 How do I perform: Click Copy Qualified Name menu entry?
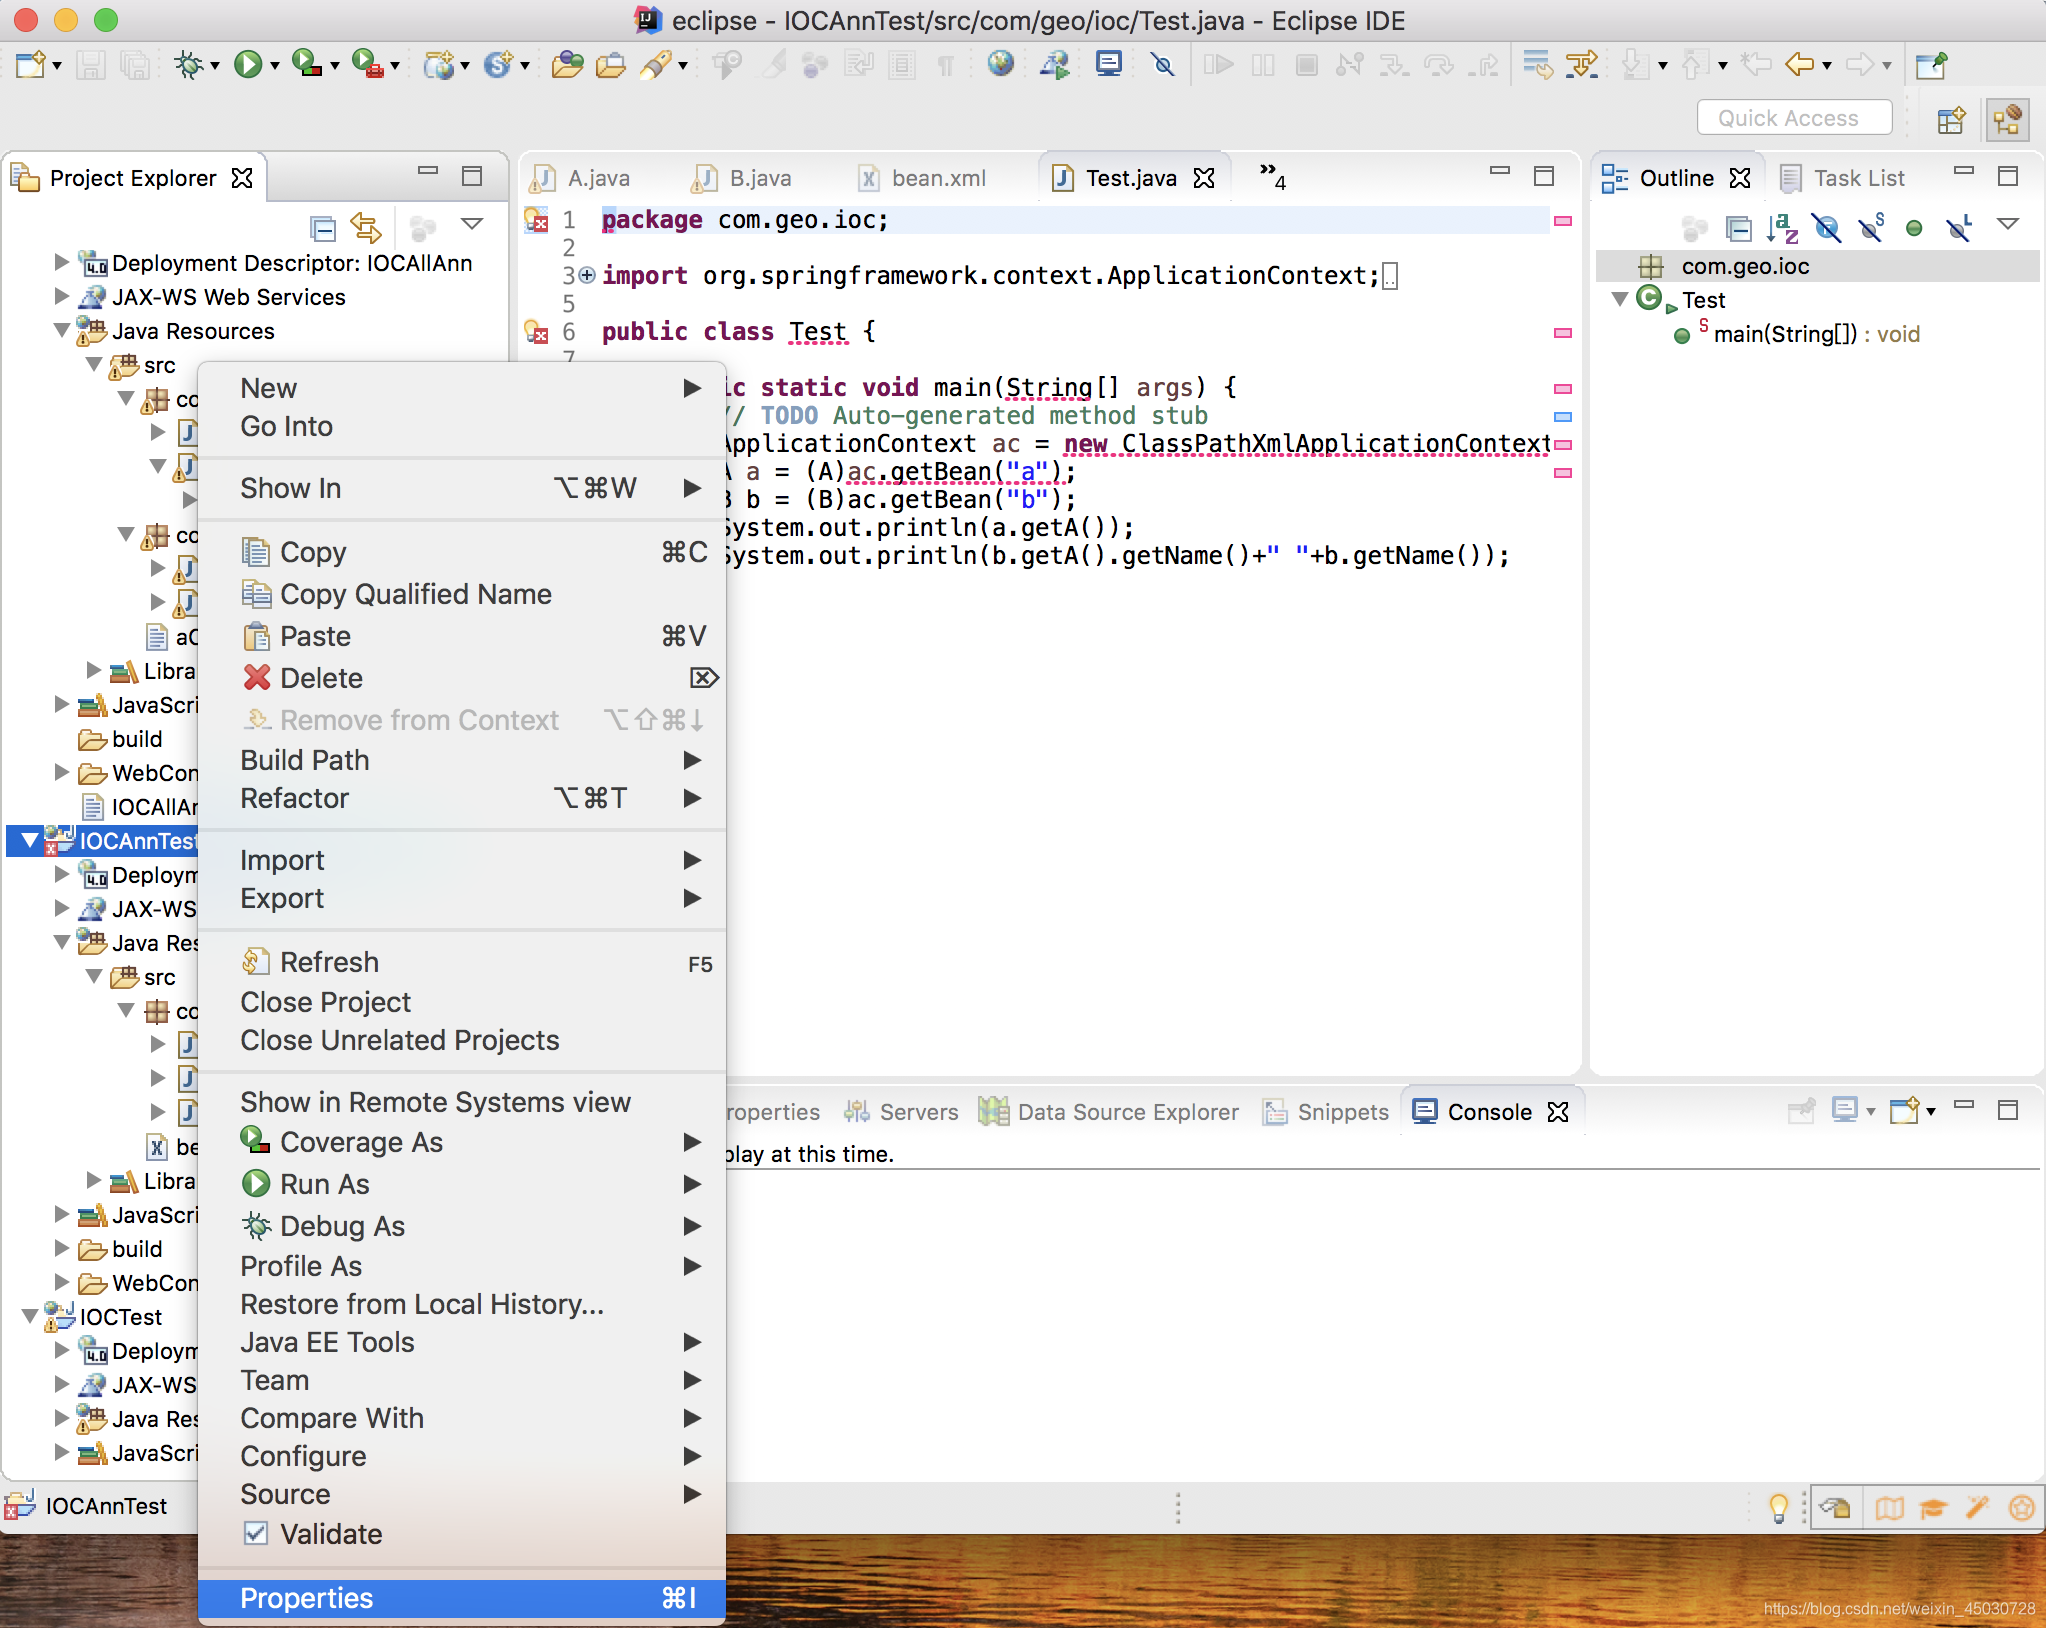(x=462, y=594)
